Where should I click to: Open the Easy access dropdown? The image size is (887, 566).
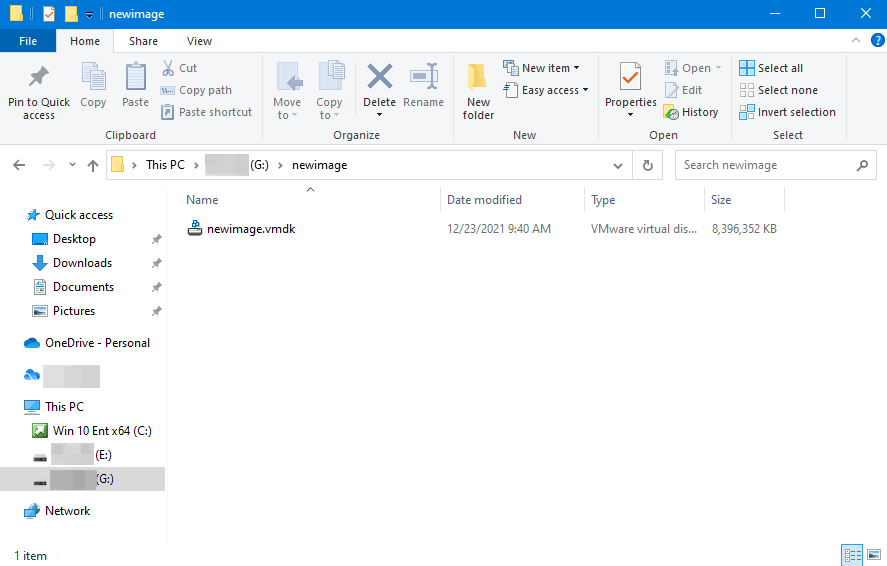click(546, 90)
